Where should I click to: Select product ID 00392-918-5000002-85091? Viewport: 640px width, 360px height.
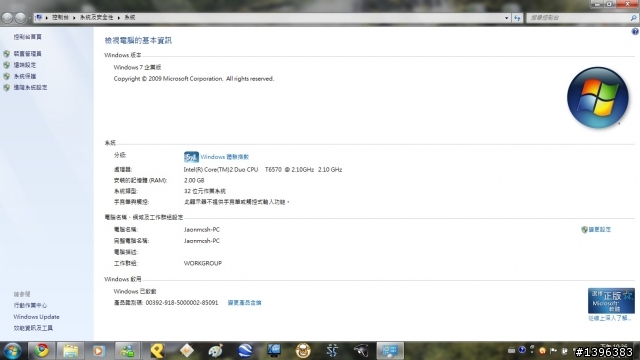[x=182, y=302]
